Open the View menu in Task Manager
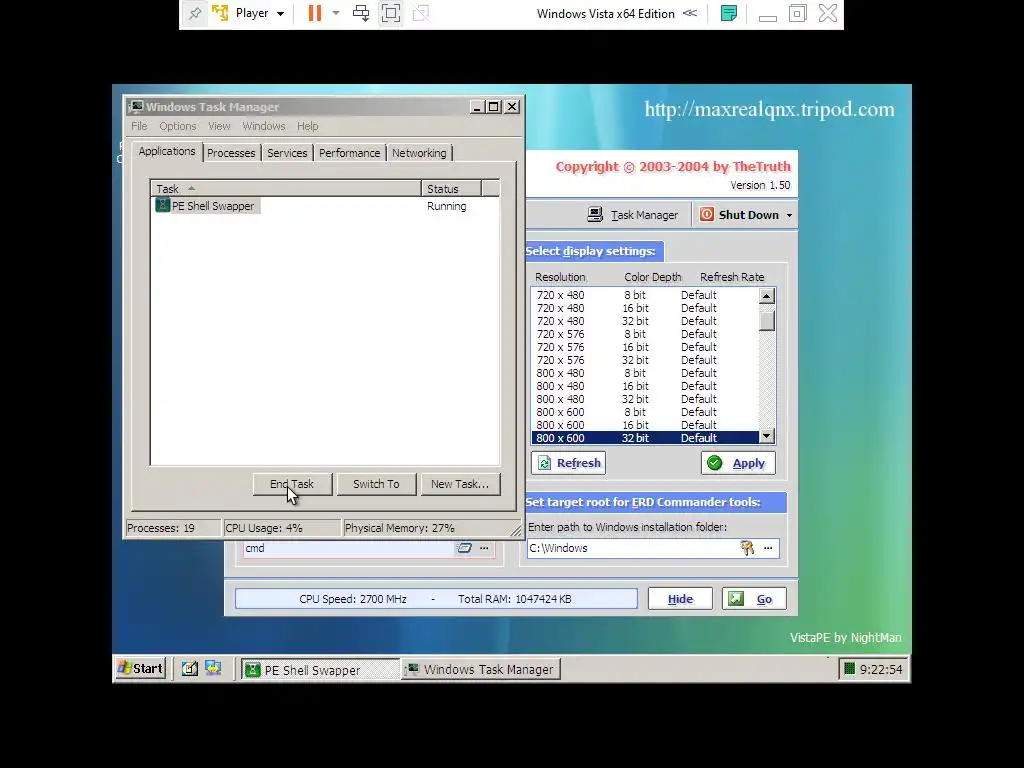This screenshot has width=1024, height=768. tap(219, 126)
